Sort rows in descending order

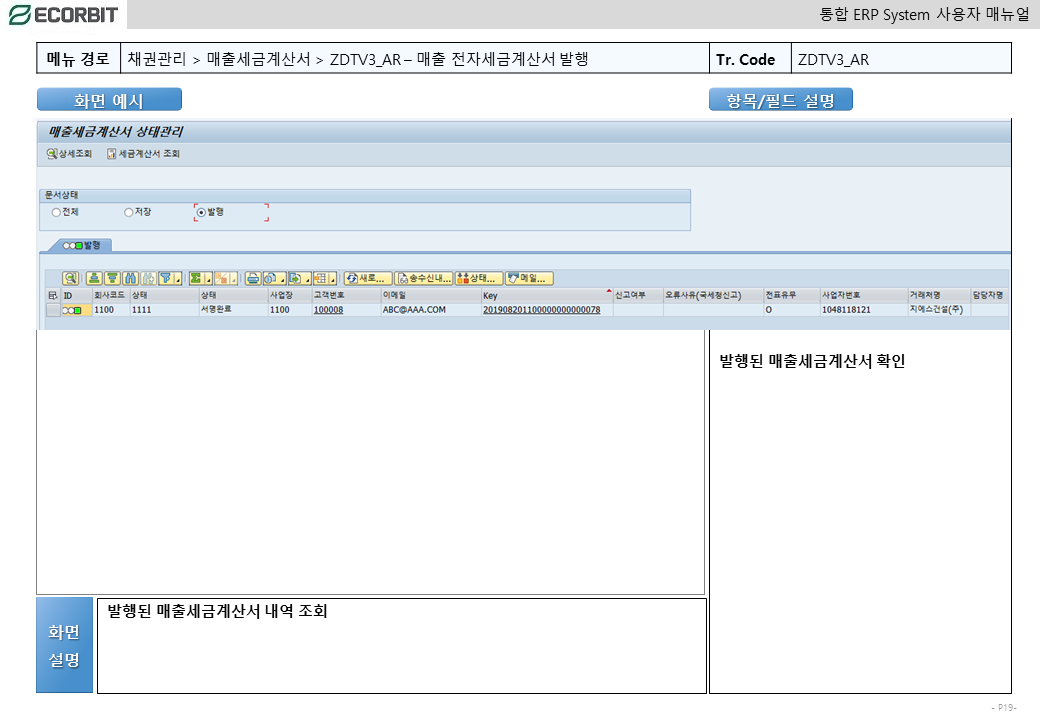point(113,278)
